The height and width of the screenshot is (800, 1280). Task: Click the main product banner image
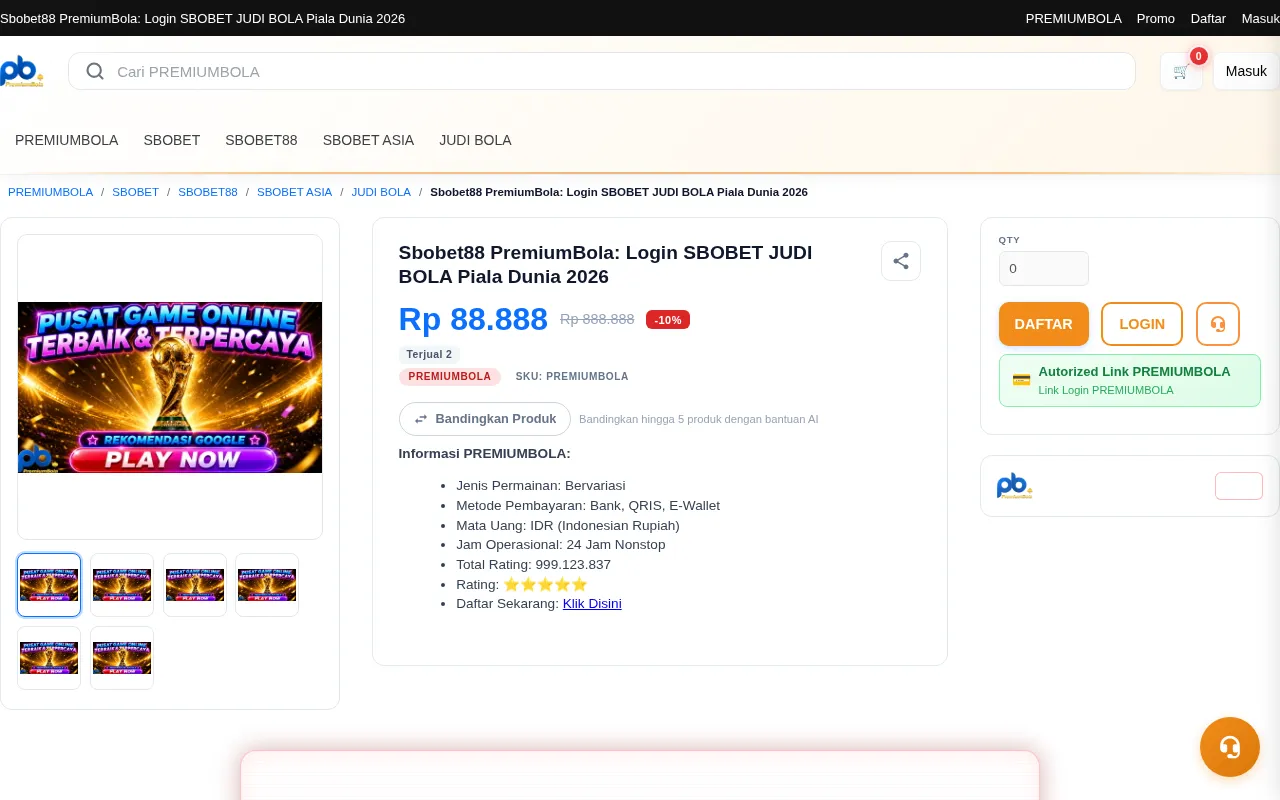pos(170,387)
